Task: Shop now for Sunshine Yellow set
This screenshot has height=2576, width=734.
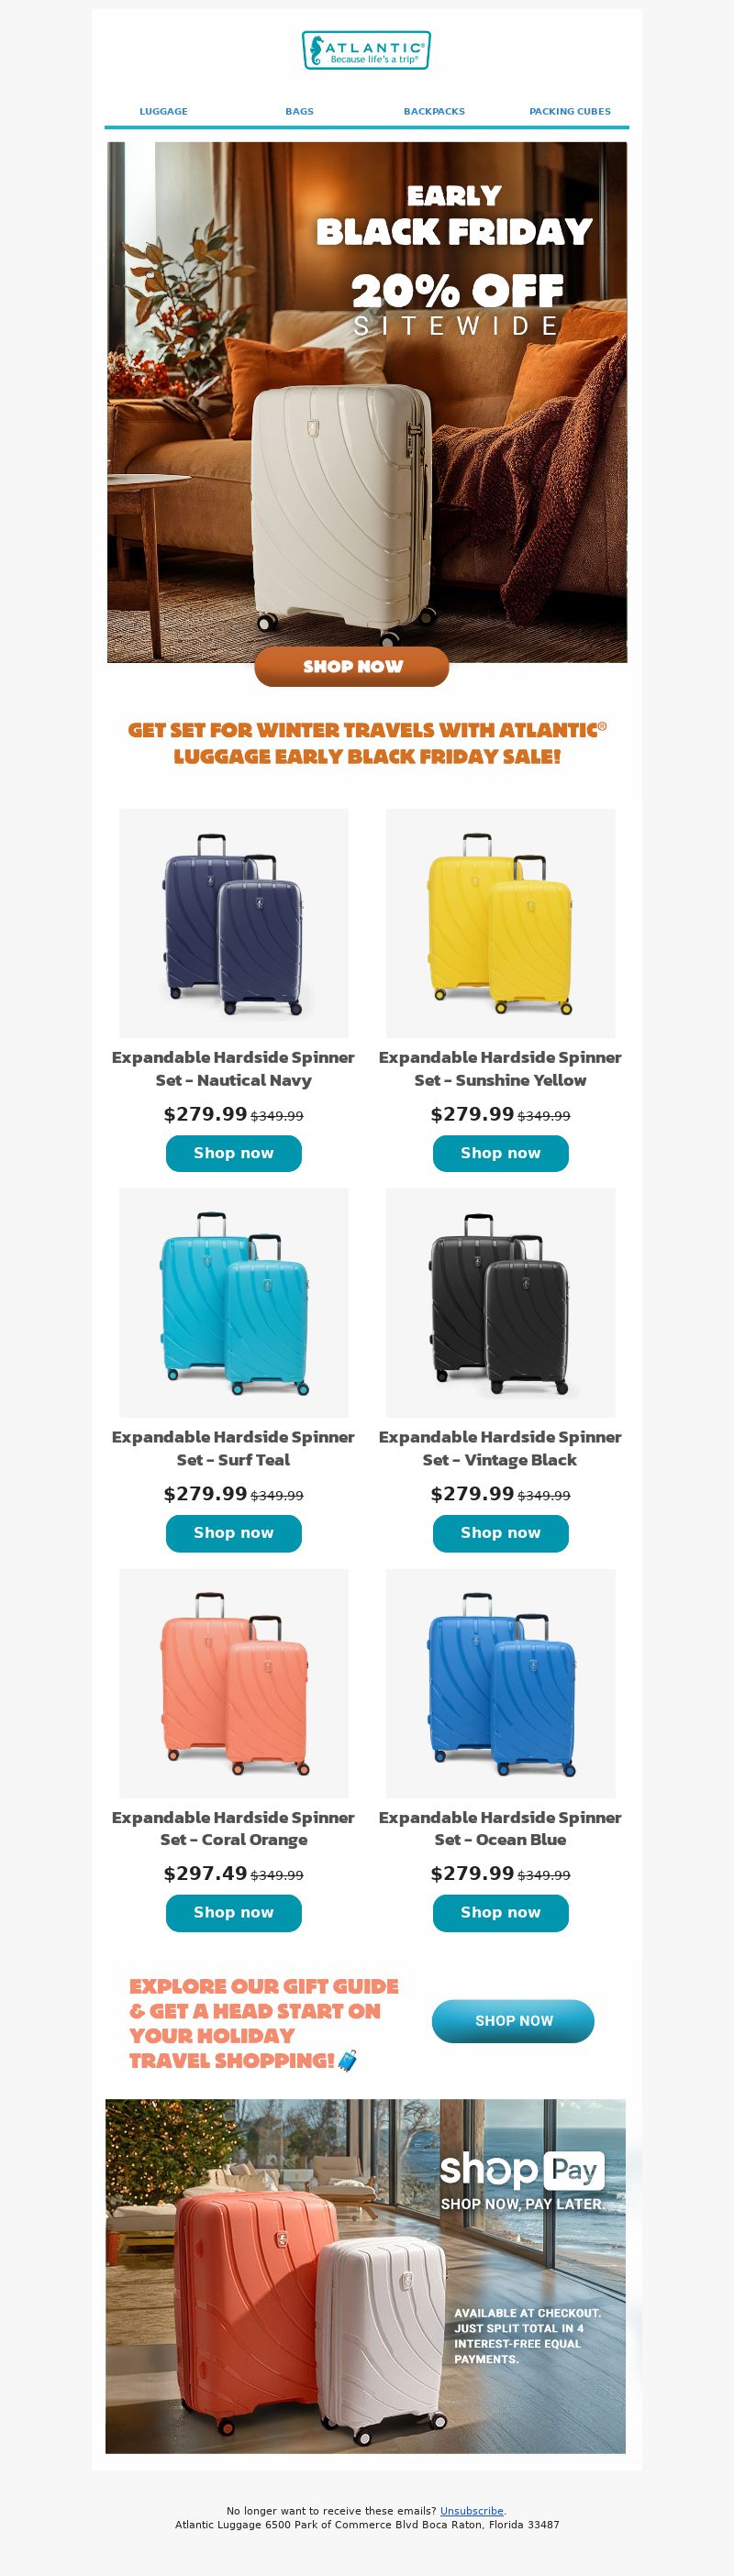Action: (501, 1153)
